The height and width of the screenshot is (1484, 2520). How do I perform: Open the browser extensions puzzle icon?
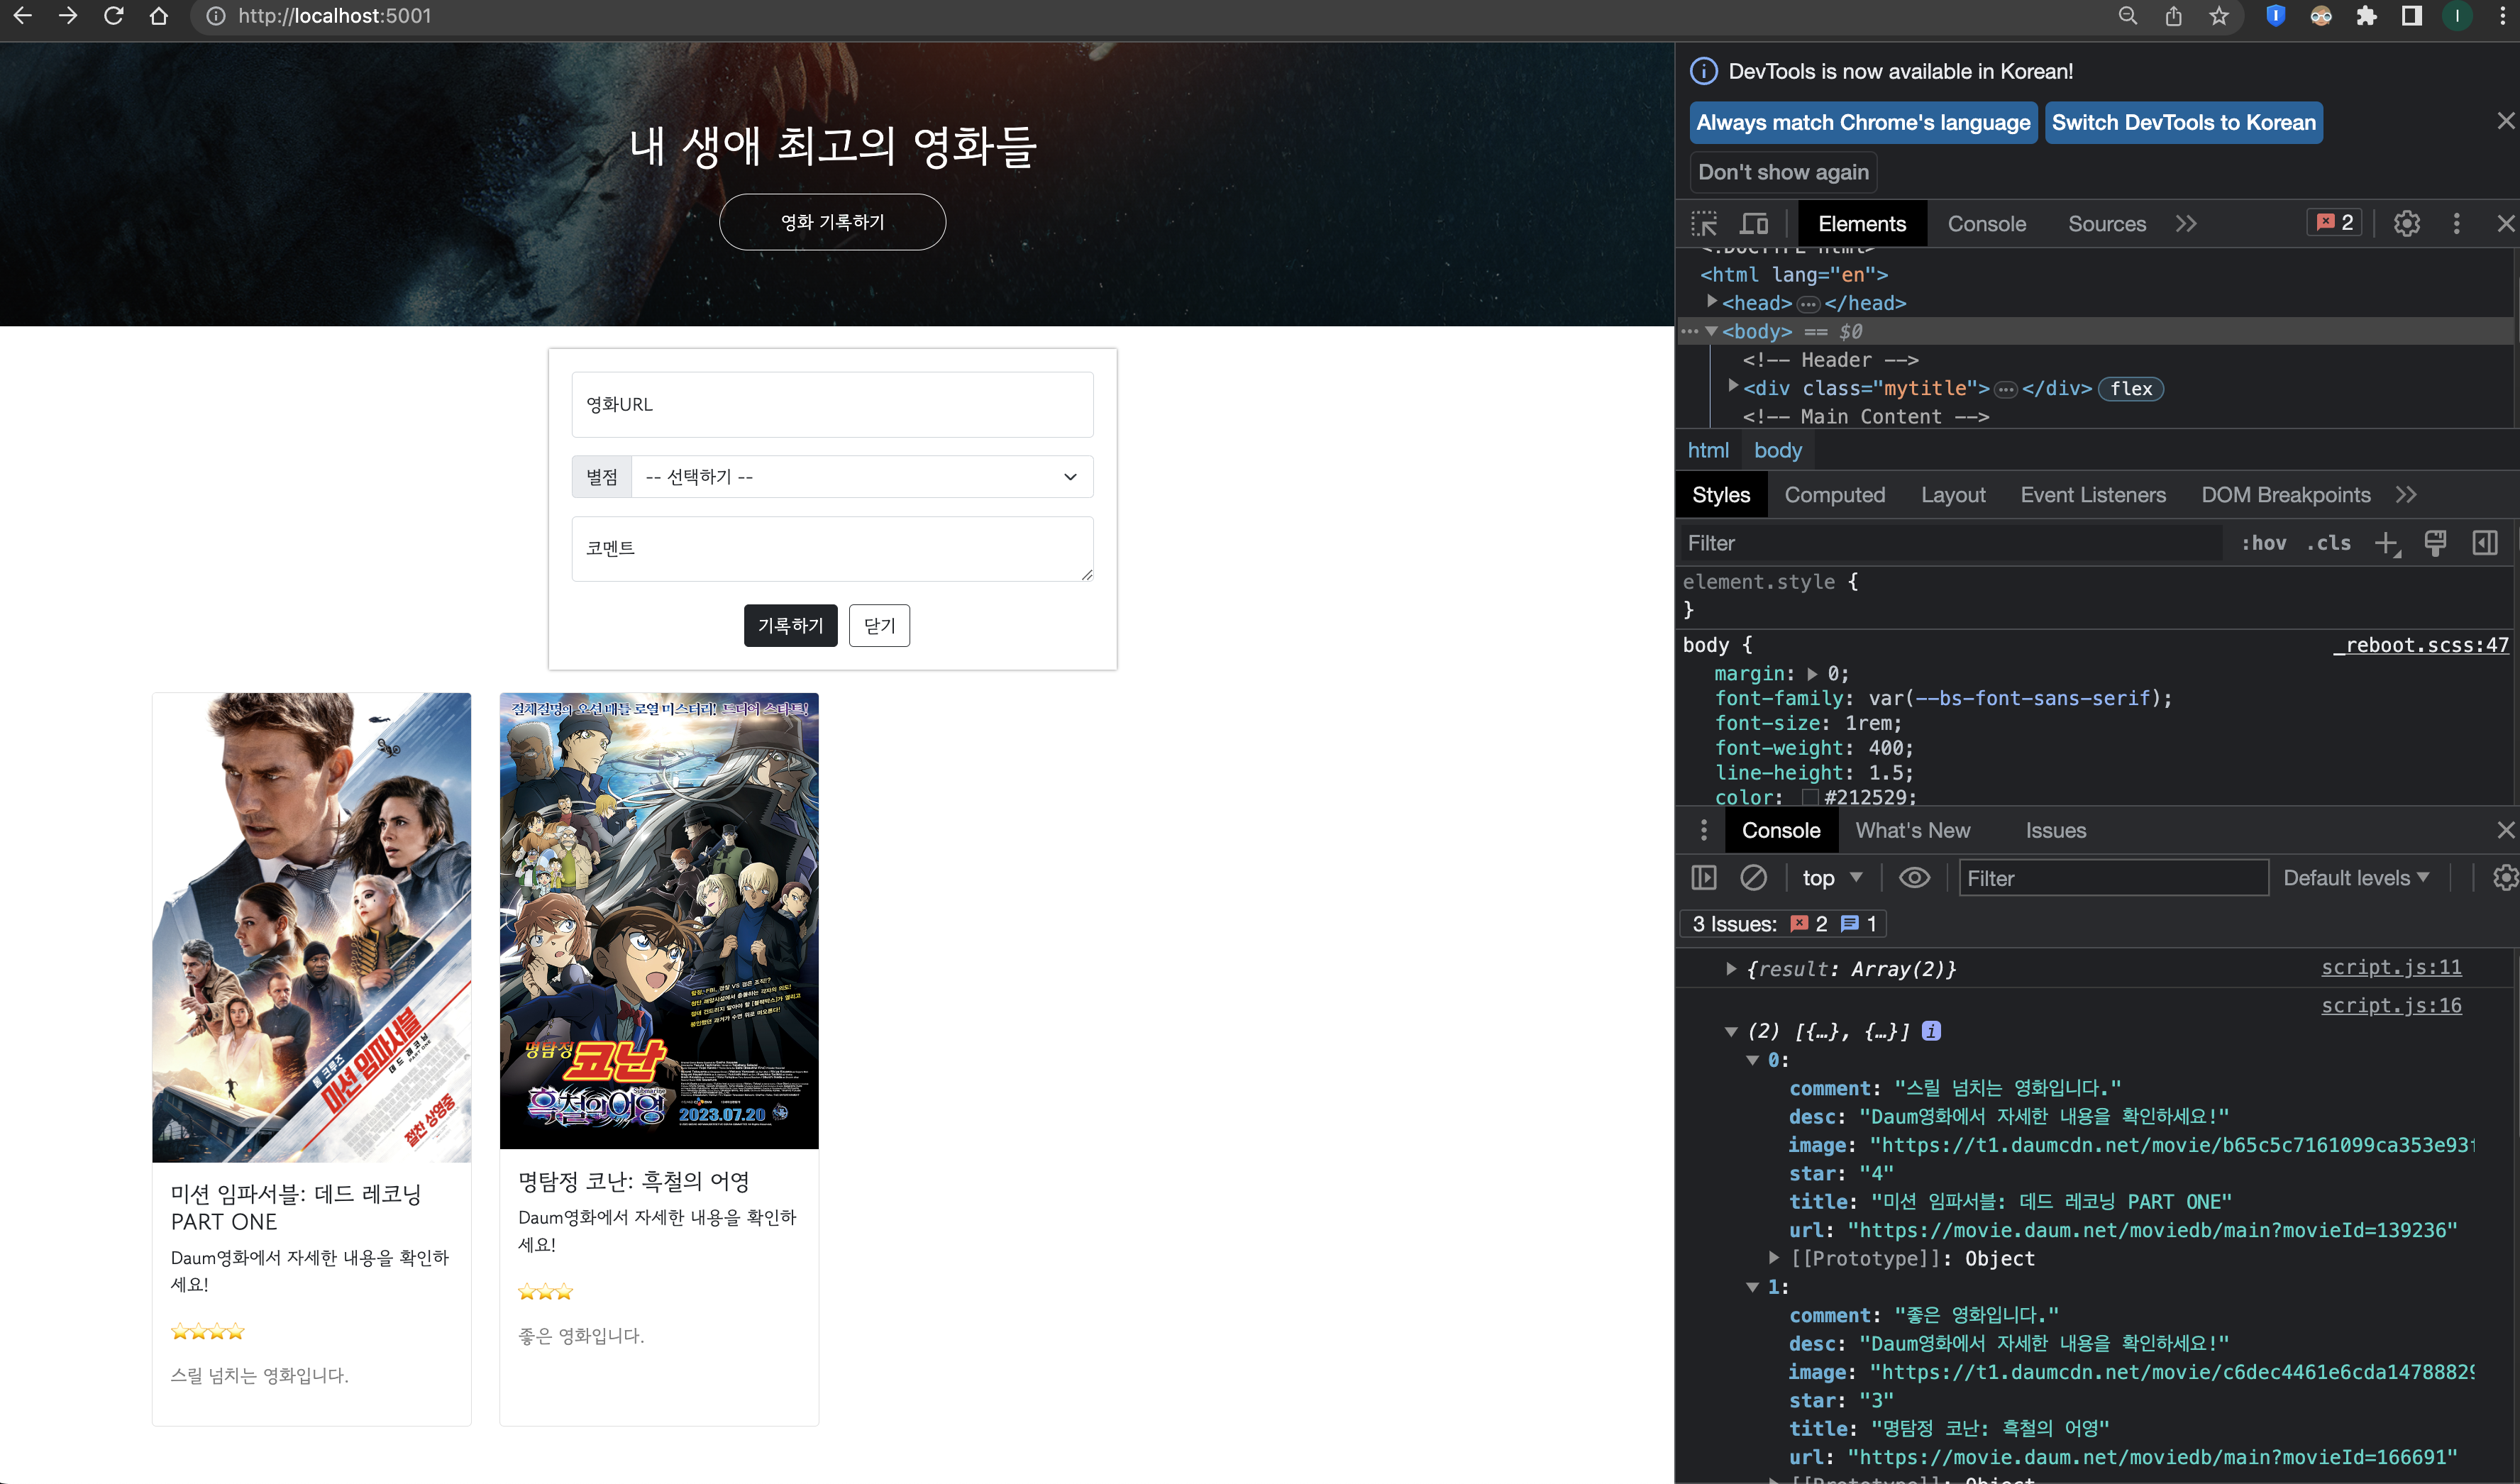point(2366,16)
